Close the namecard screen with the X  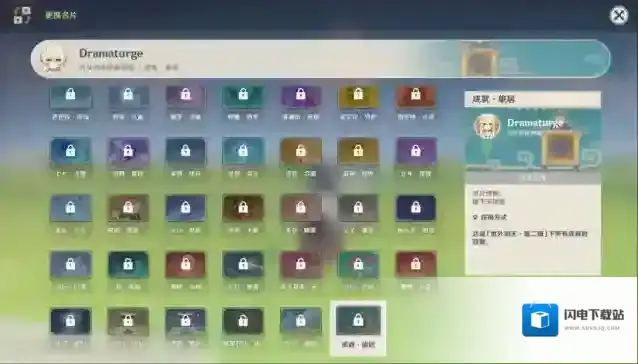click(x=618, y=15)
